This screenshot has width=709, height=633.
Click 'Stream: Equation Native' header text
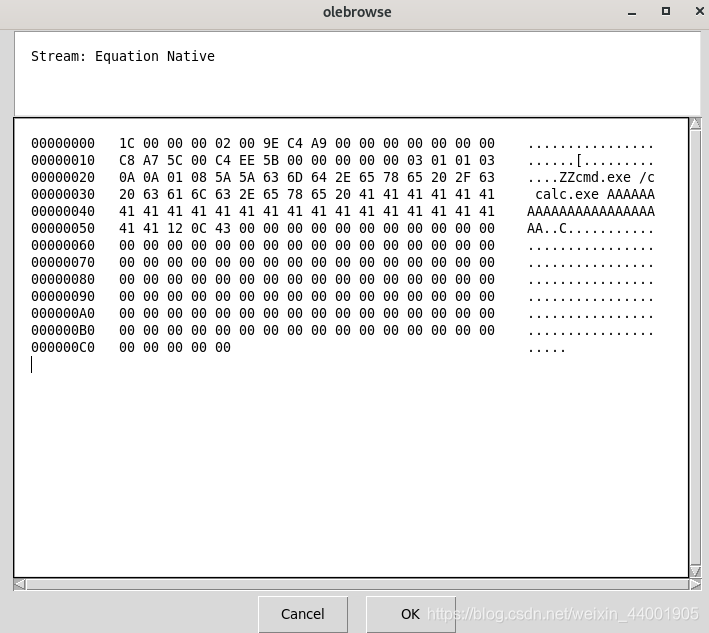pos(123,56)
